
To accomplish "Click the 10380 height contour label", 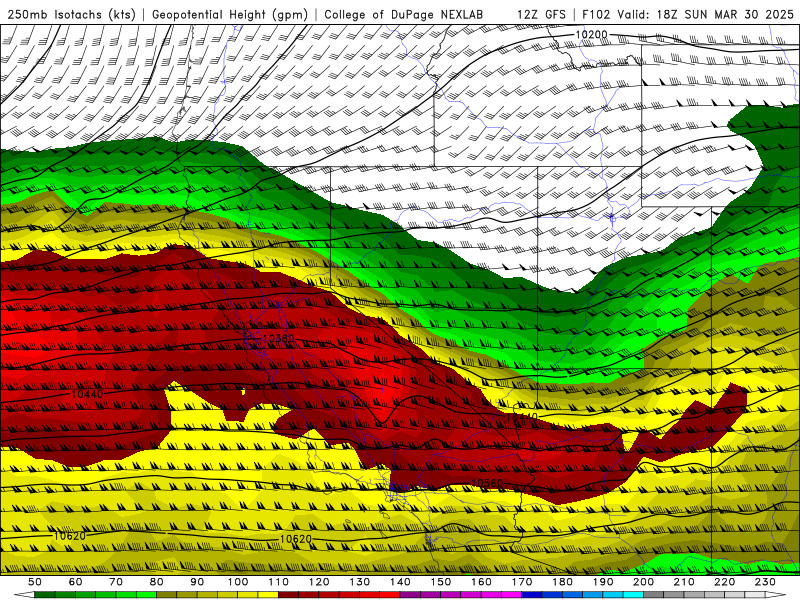I will click(279, 338).
